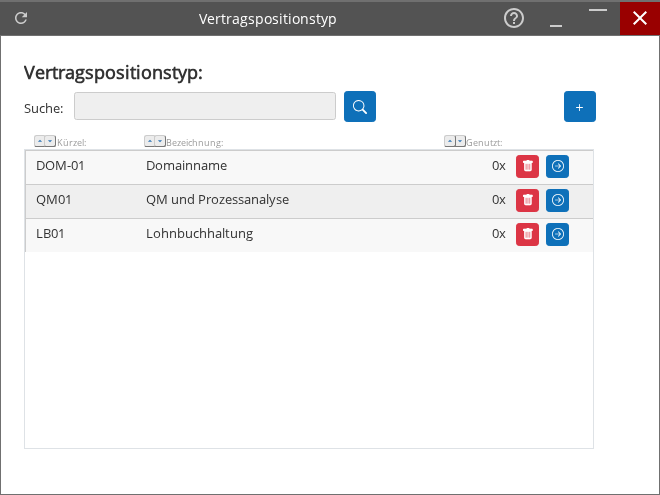Open DOM-01 details with arrow button

click(557, 166)
